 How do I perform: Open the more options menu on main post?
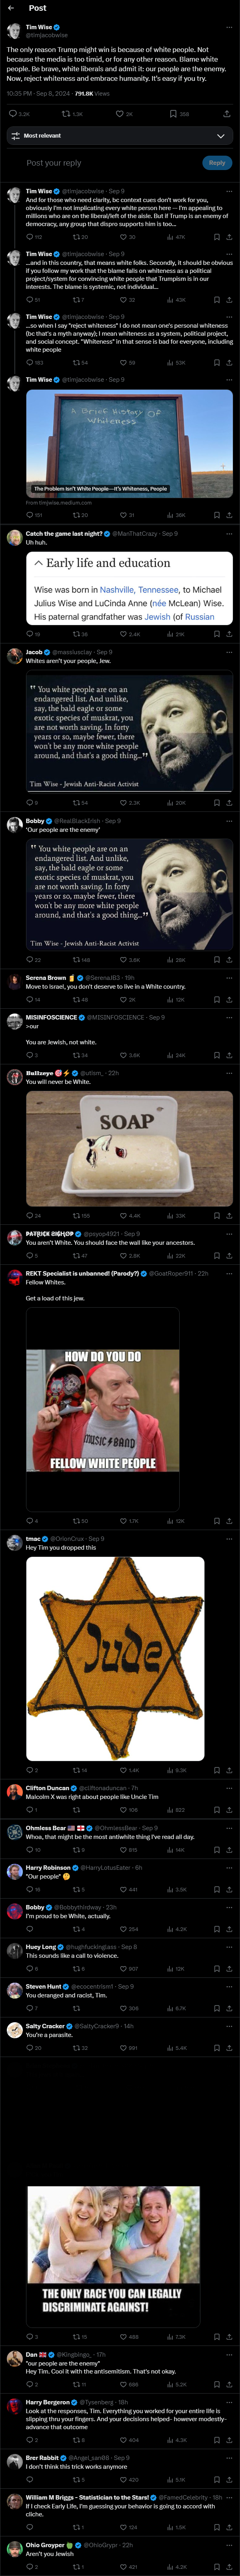pyautogui.click(x=228, y=28)
